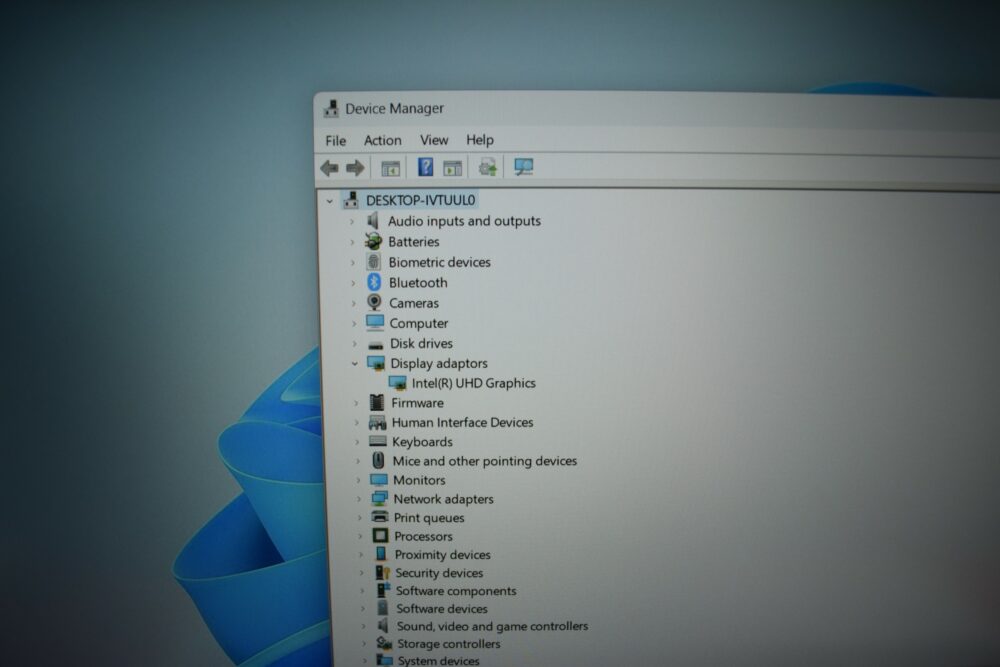
Task: Click the Processors icon
Action: (381, 536)
